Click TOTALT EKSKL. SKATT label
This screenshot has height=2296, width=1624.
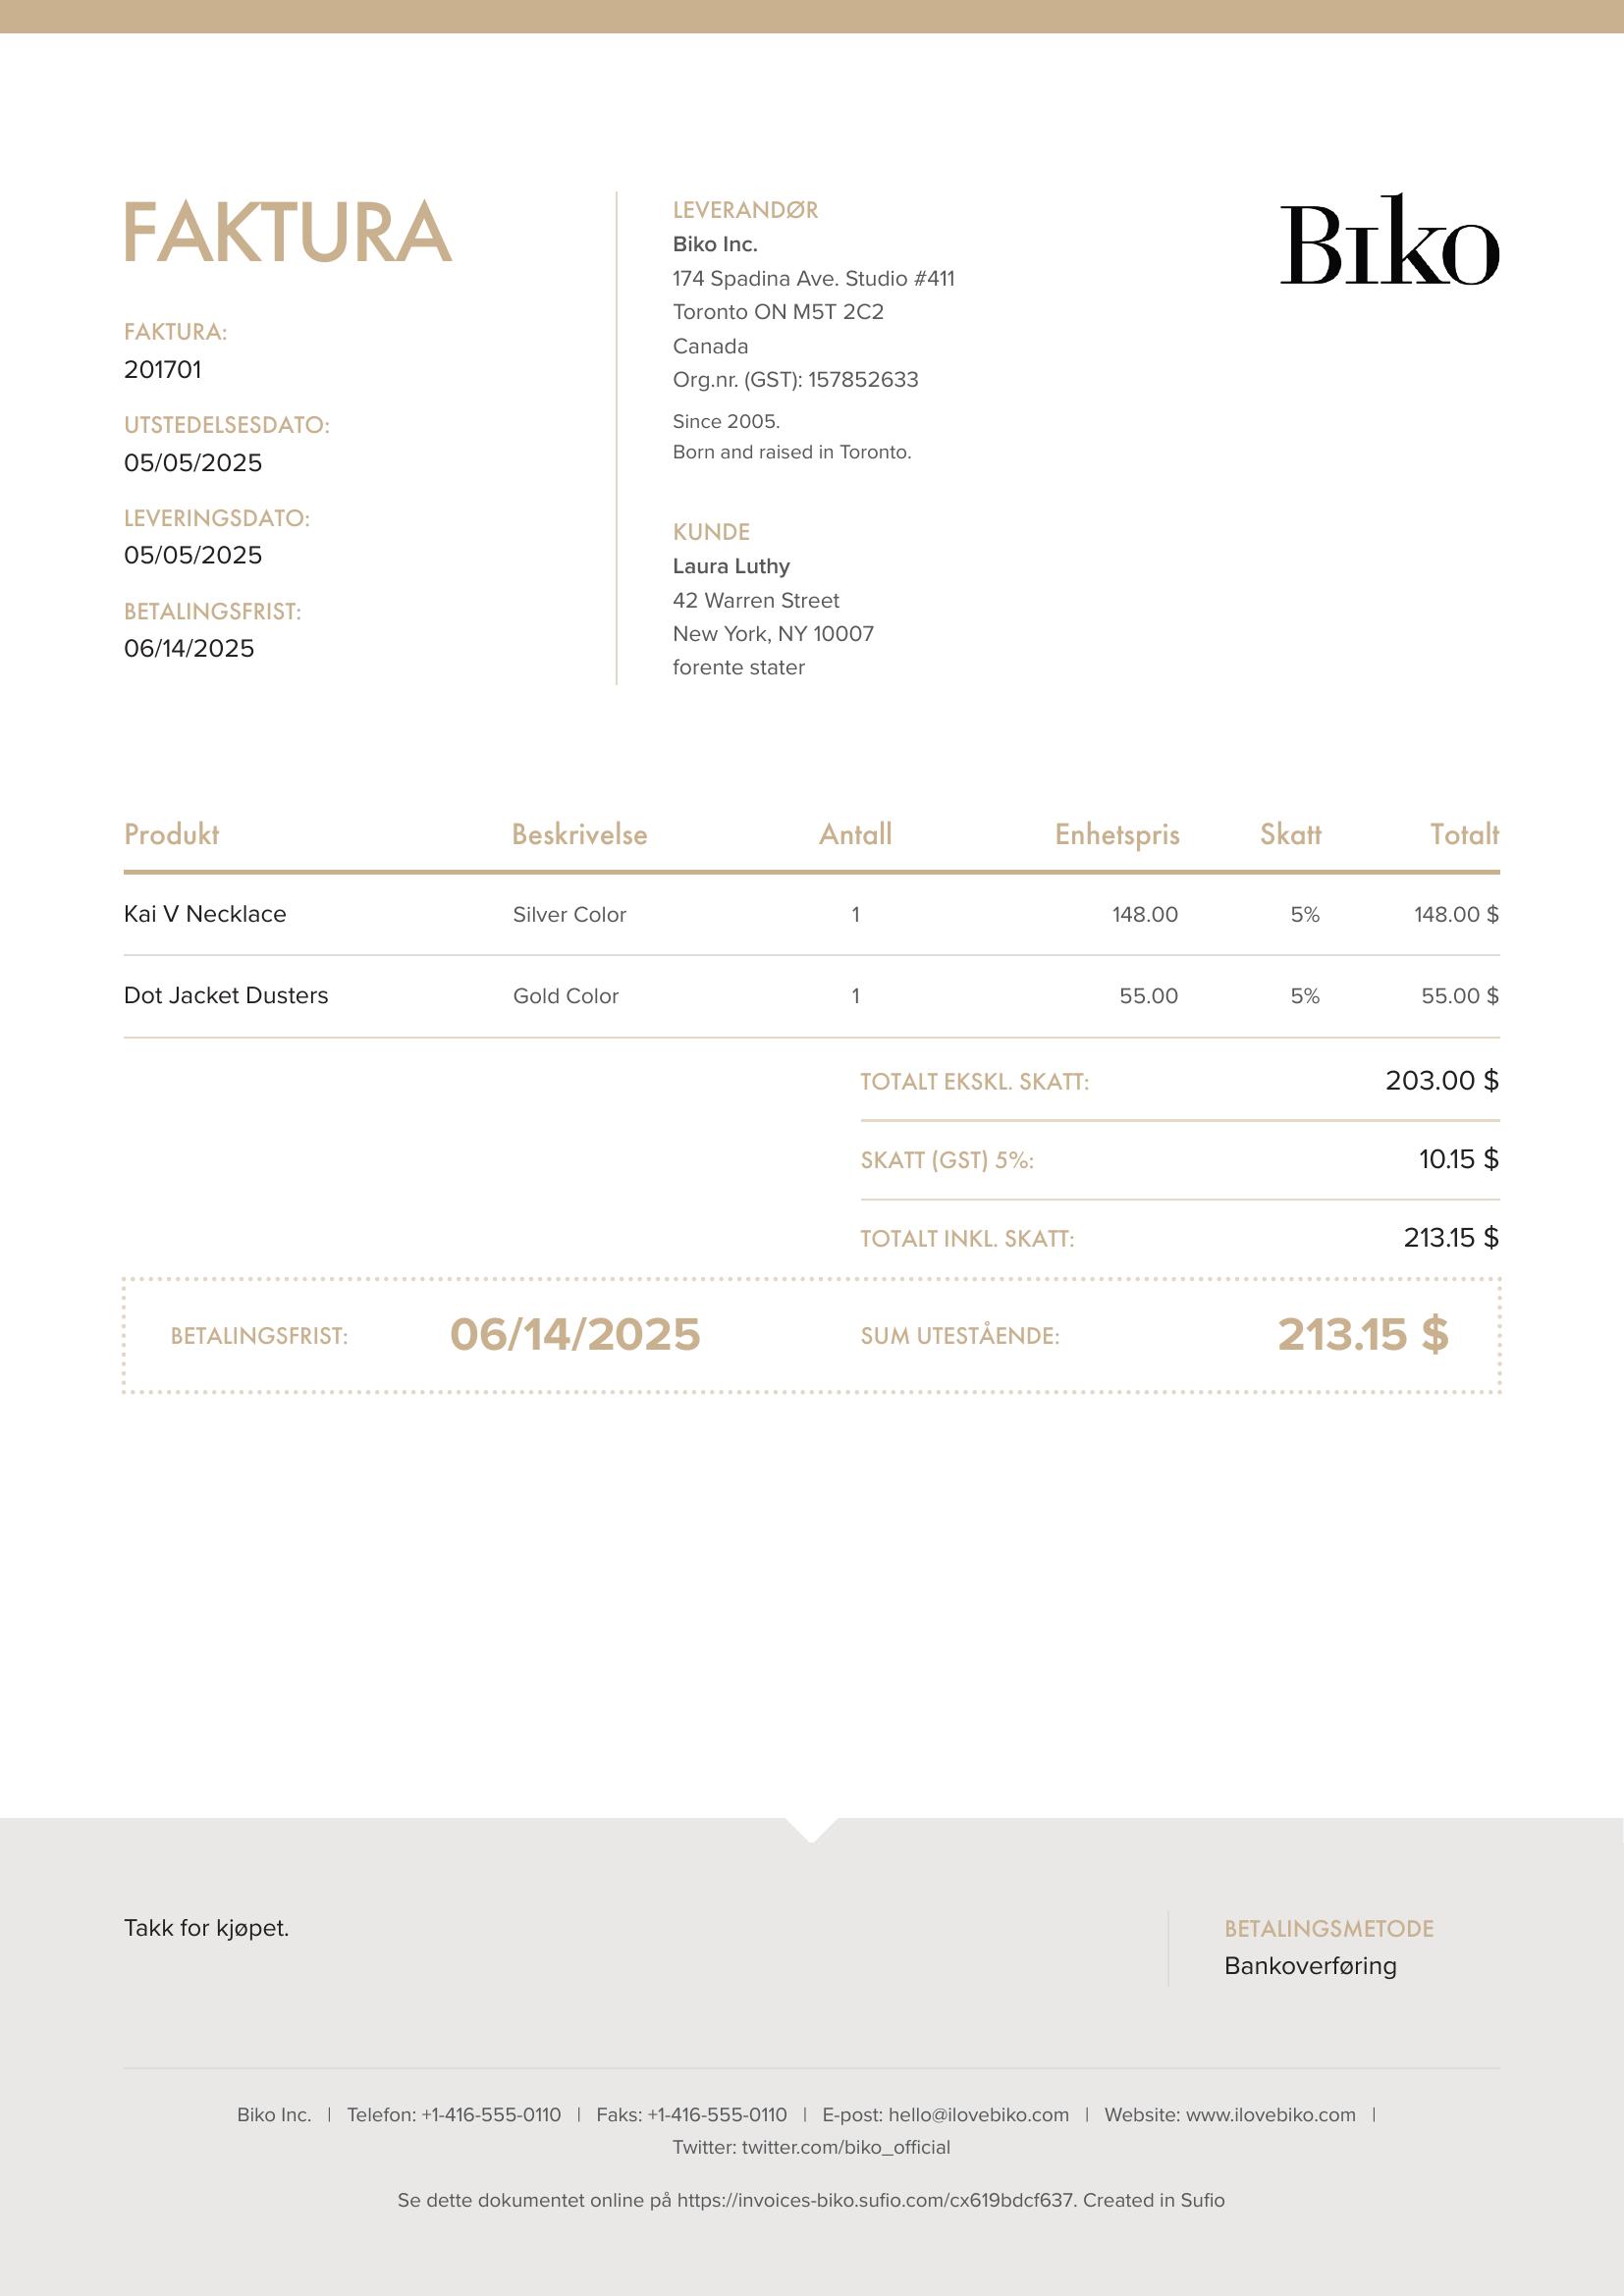coord(975,1082)
